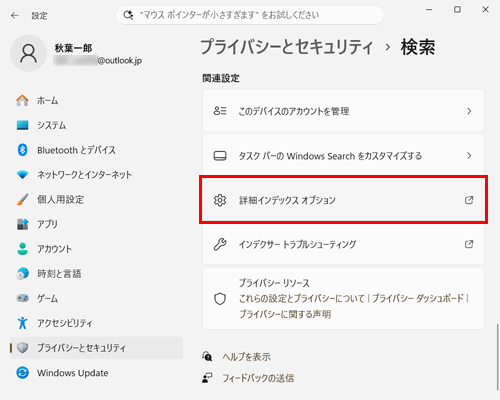Expand タスク バーの Windows Search chevron
Screen dimensions: 500x400
[469, 156]
